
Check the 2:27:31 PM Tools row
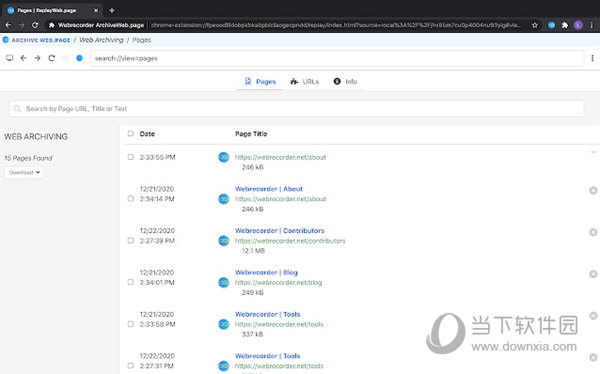130,366
